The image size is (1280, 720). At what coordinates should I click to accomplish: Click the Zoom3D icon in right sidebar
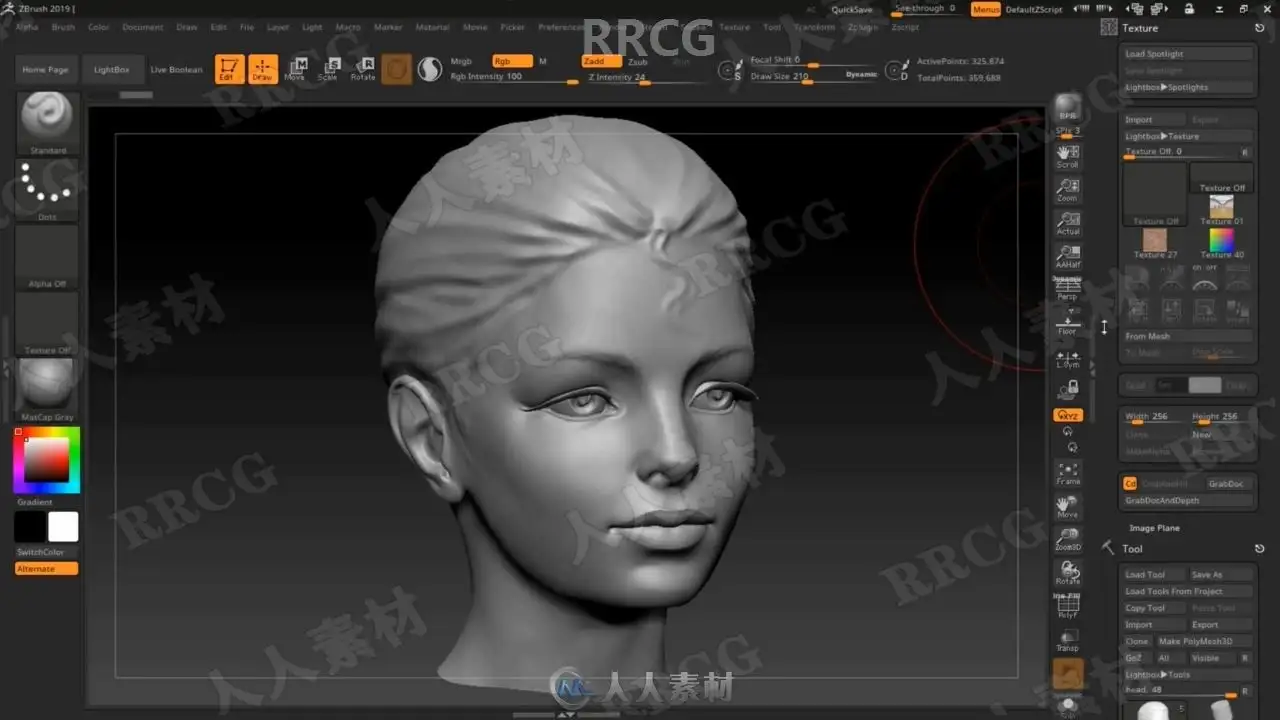tap(1067, 540)
